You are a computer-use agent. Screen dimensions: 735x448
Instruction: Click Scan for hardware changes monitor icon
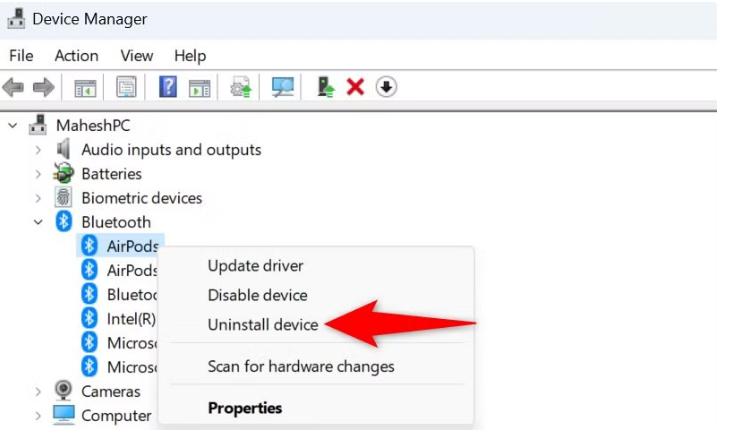pos(283,87)
